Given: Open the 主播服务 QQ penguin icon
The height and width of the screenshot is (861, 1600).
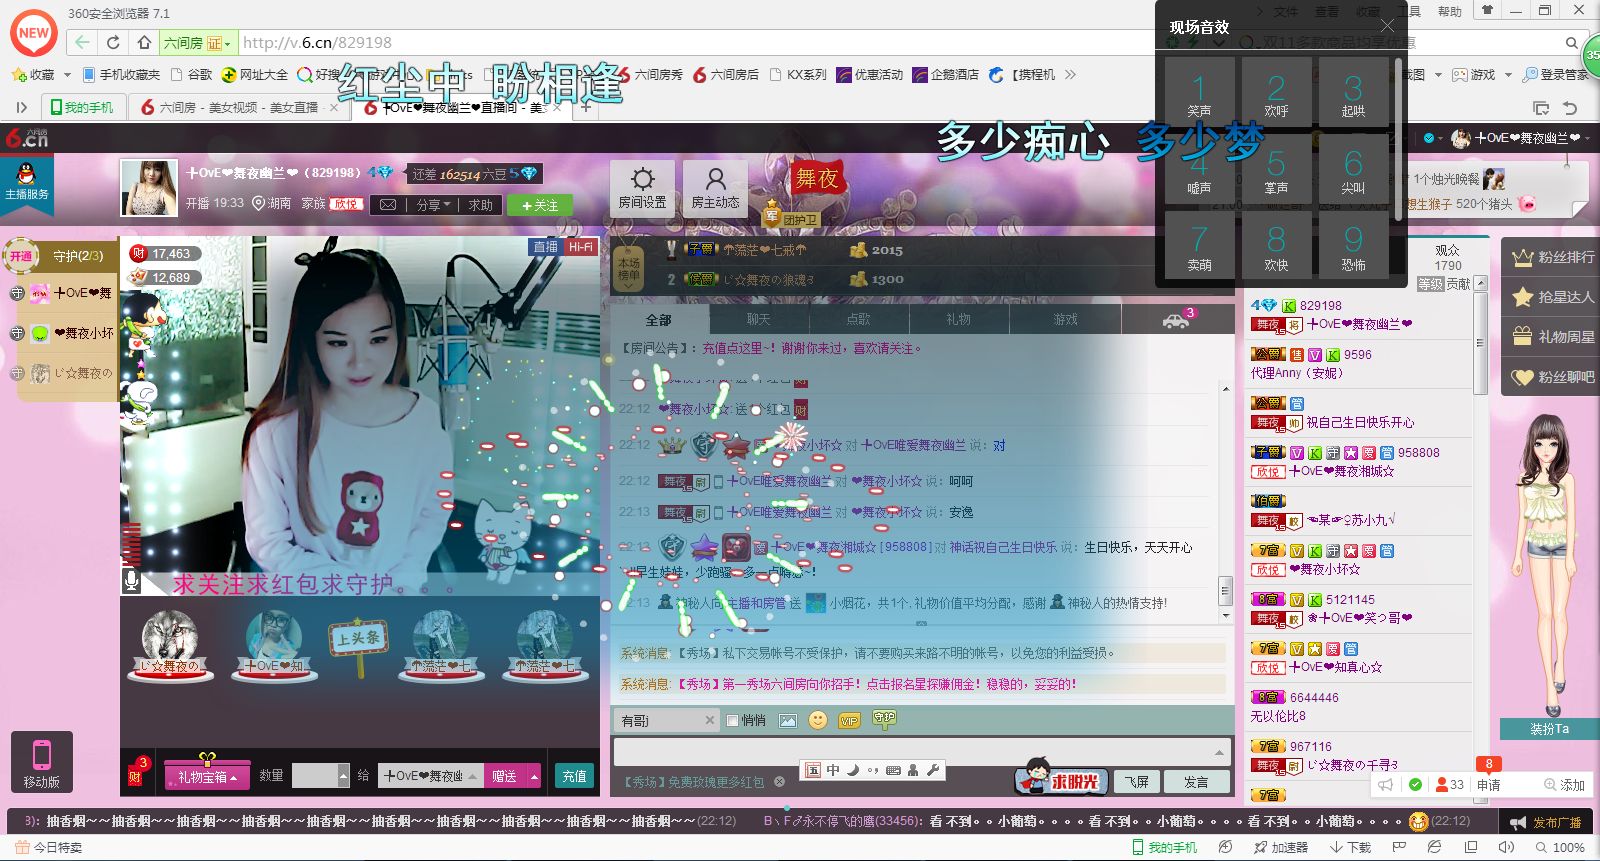Looking at the screenshot, I should [27, 182].
